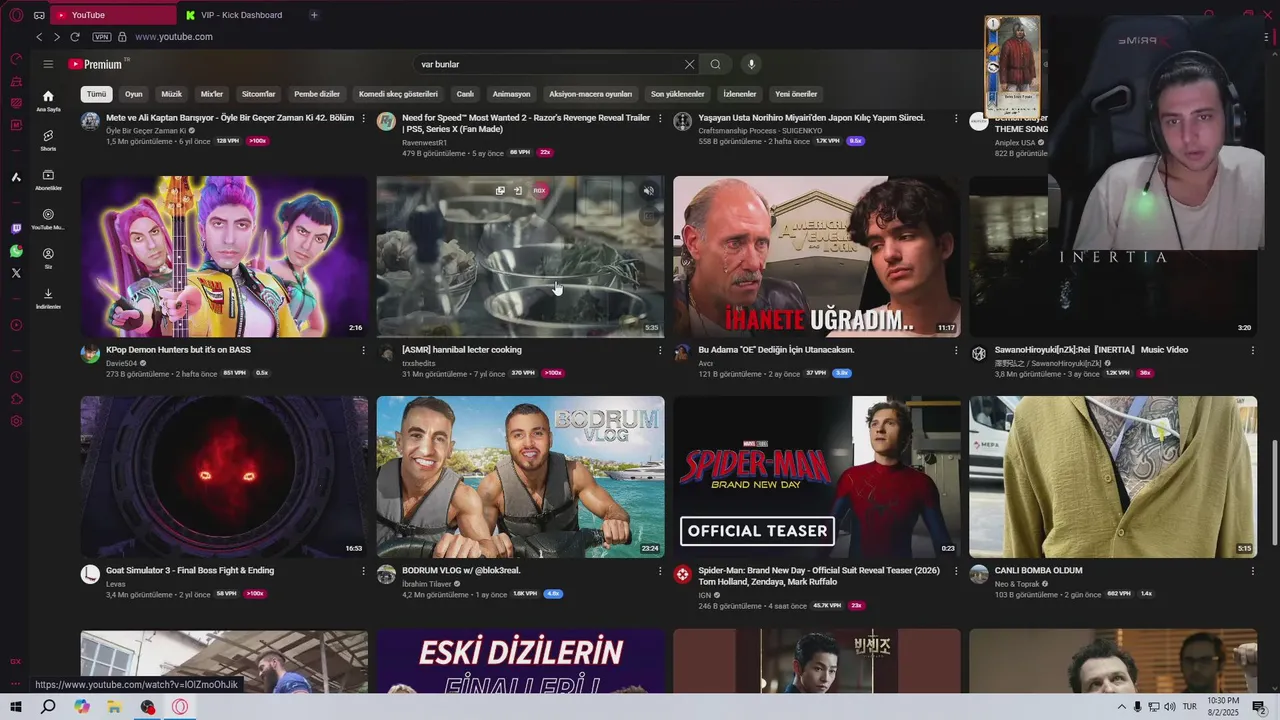Open options for CANLI BOMBA OLDUM video
1280x720 pixels.
(x=1252, y=571)
